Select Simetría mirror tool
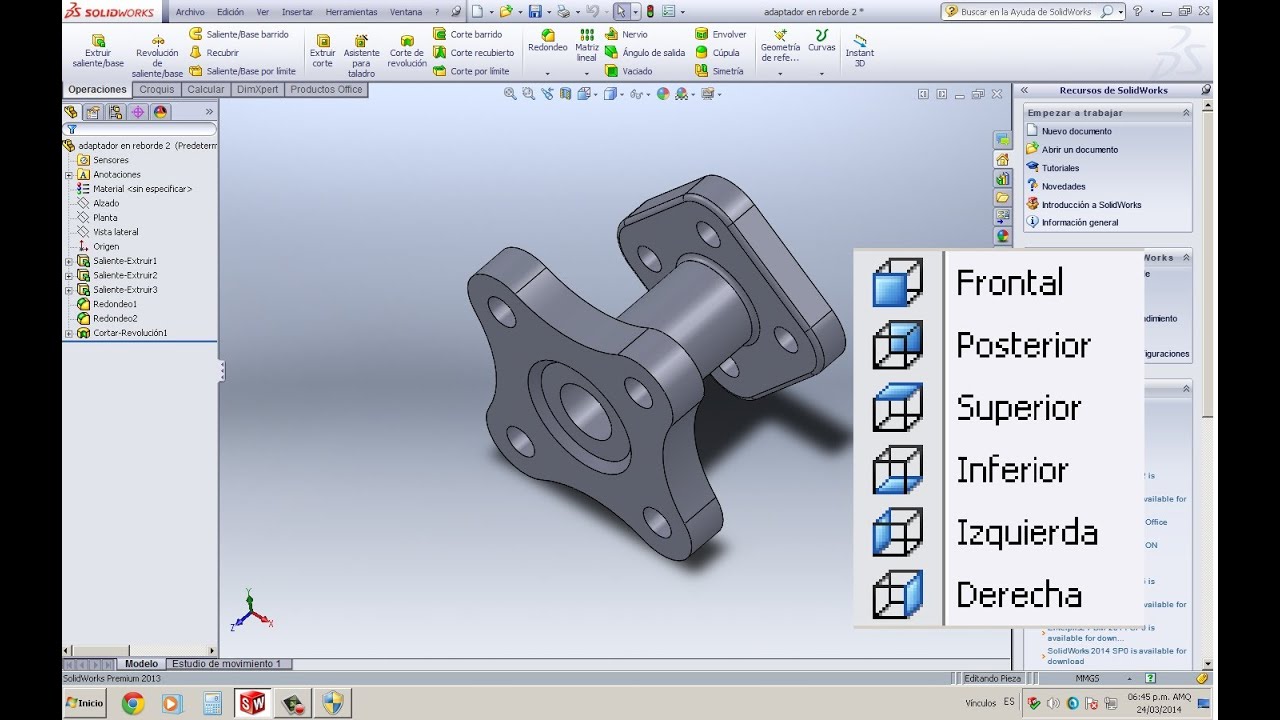This screenshot has height=720, width=1280. click(x=720, y=71)
